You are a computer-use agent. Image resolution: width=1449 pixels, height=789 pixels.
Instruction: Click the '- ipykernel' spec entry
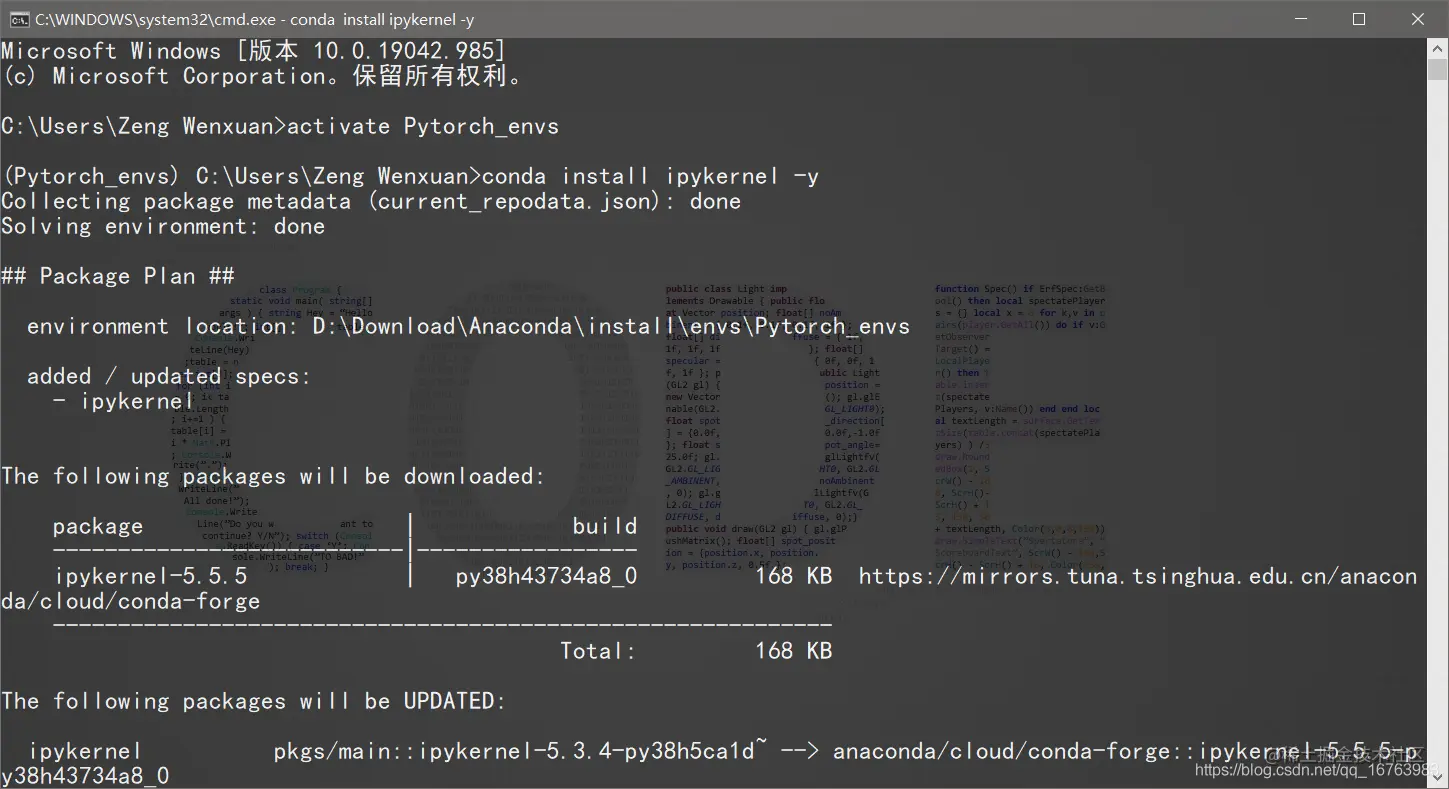click(123, 401)
